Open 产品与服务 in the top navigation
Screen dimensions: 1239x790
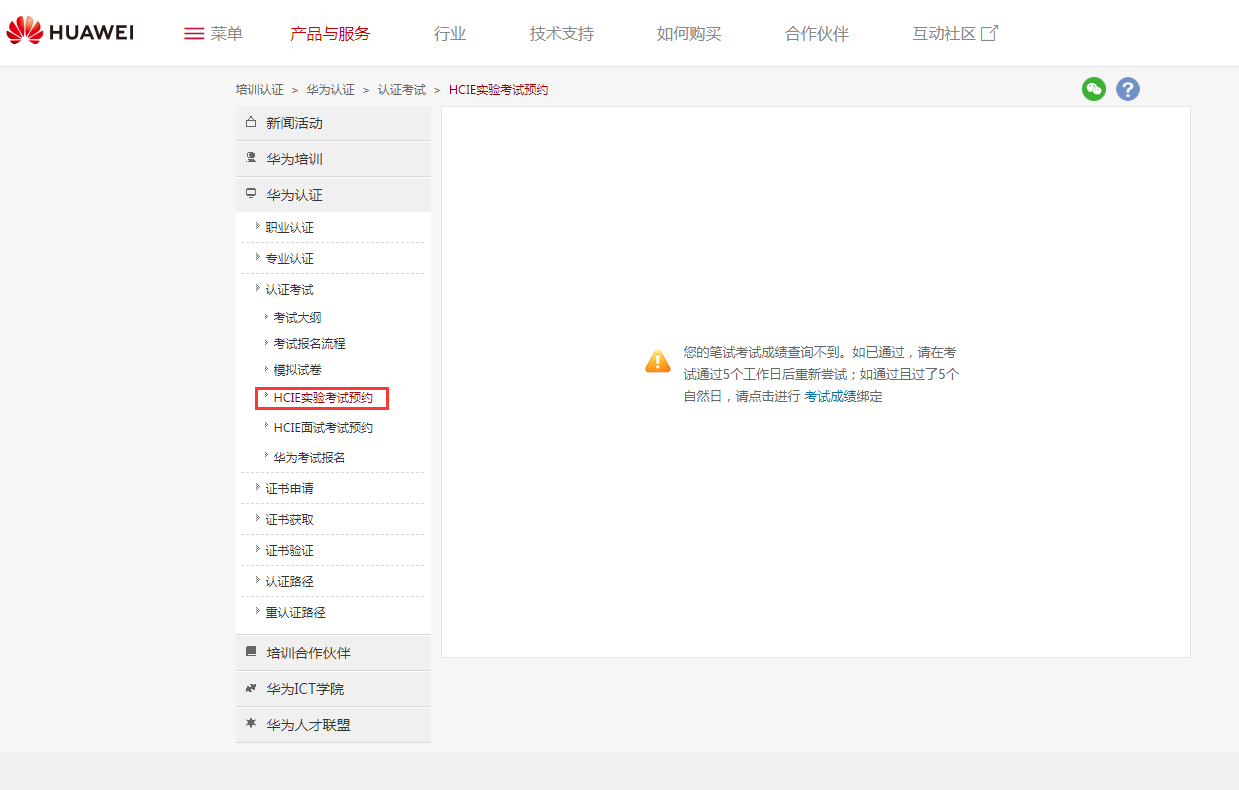(330, 34)
